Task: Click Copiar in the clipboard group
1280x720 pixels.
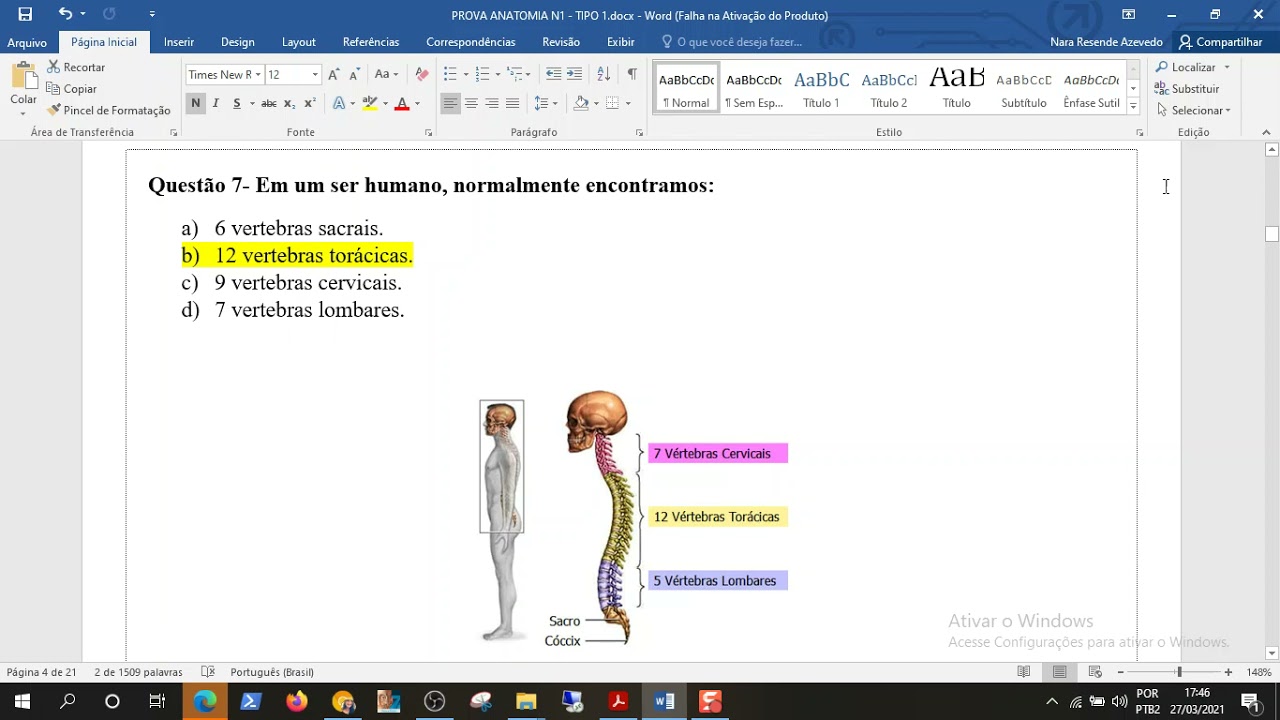Action: pyautogui.click(x=72, y=89)
